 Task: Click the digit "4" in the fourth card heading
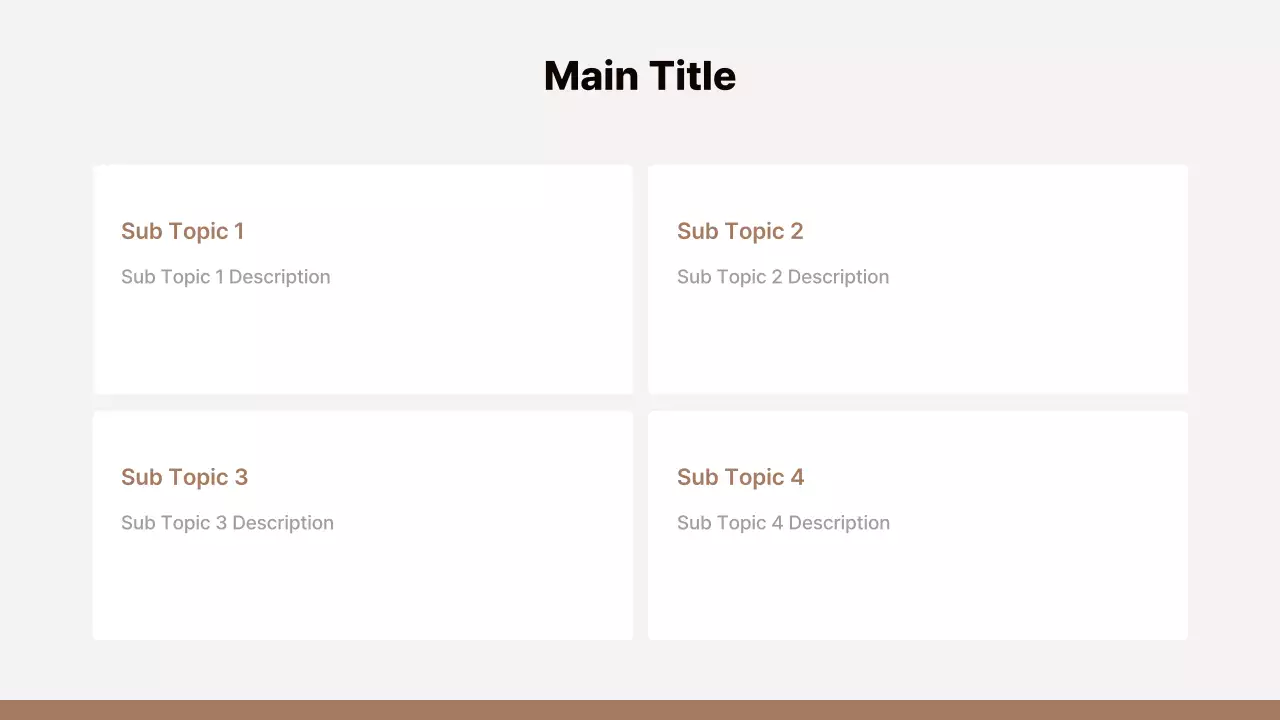tap(797, 477)
